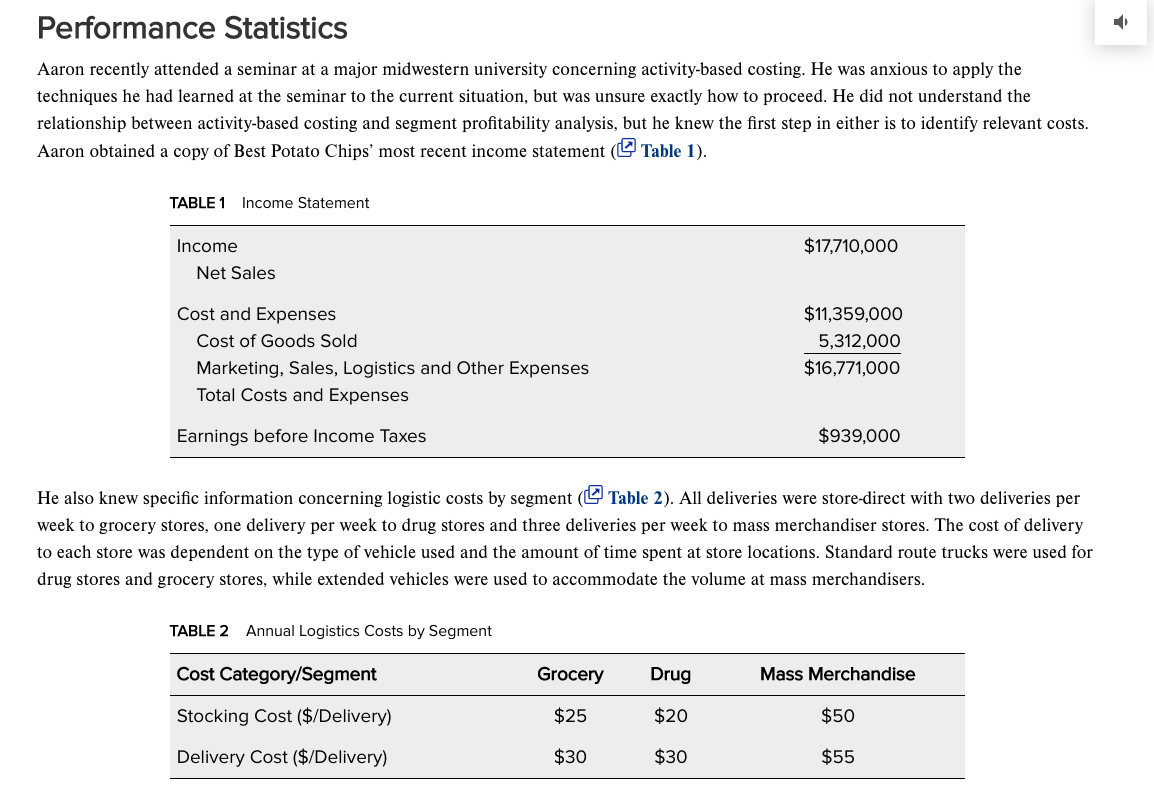The image size is (1154, 797).
Task: Click the audio speaker icon
Action: [x=1121, y=22]
